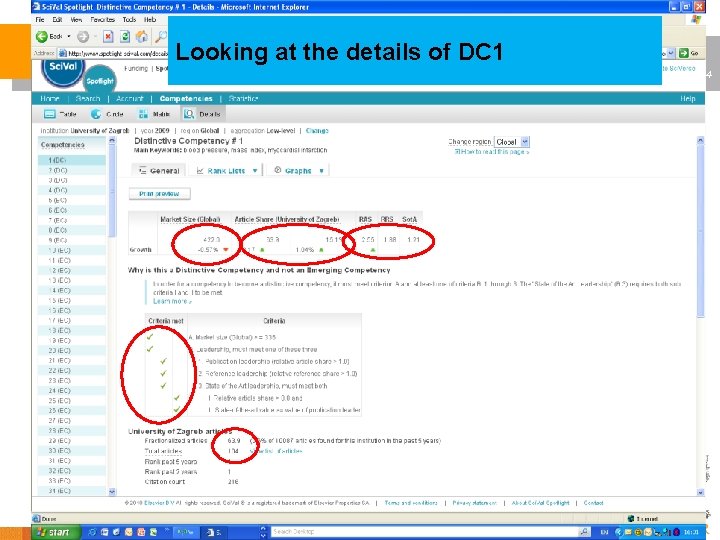720x540 pixels.
Task: Click the Change link in the filter bar
Action: 317,131
